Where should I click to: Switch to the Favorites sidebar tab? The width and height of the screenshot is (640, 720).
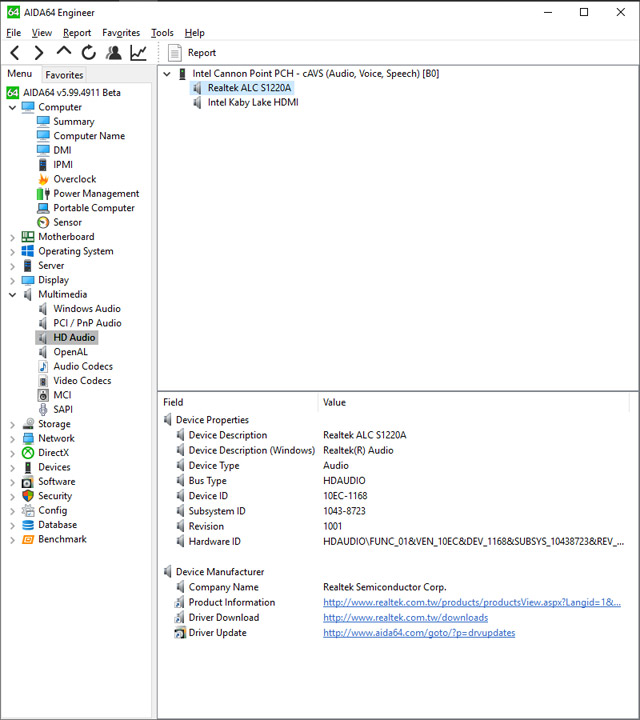point(64,75)
